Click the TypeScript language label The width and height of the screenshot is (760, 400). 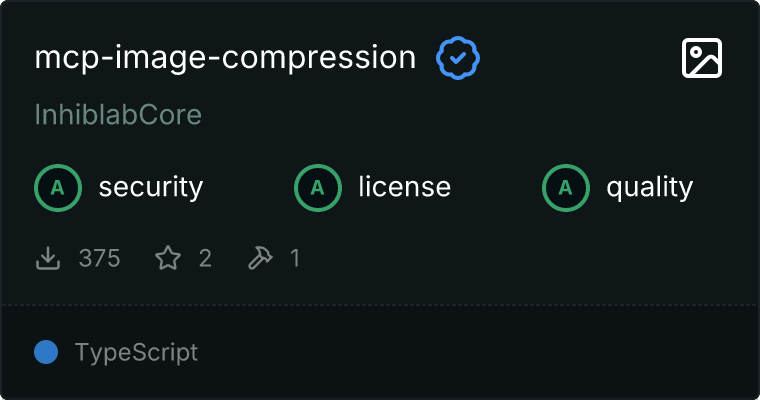coord(136,352)
